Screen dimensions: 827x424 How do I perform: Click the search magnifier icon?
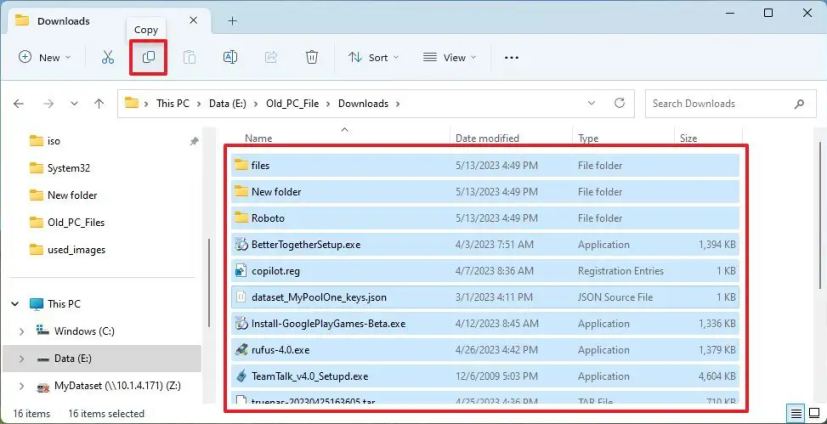[x=799, y=103]
